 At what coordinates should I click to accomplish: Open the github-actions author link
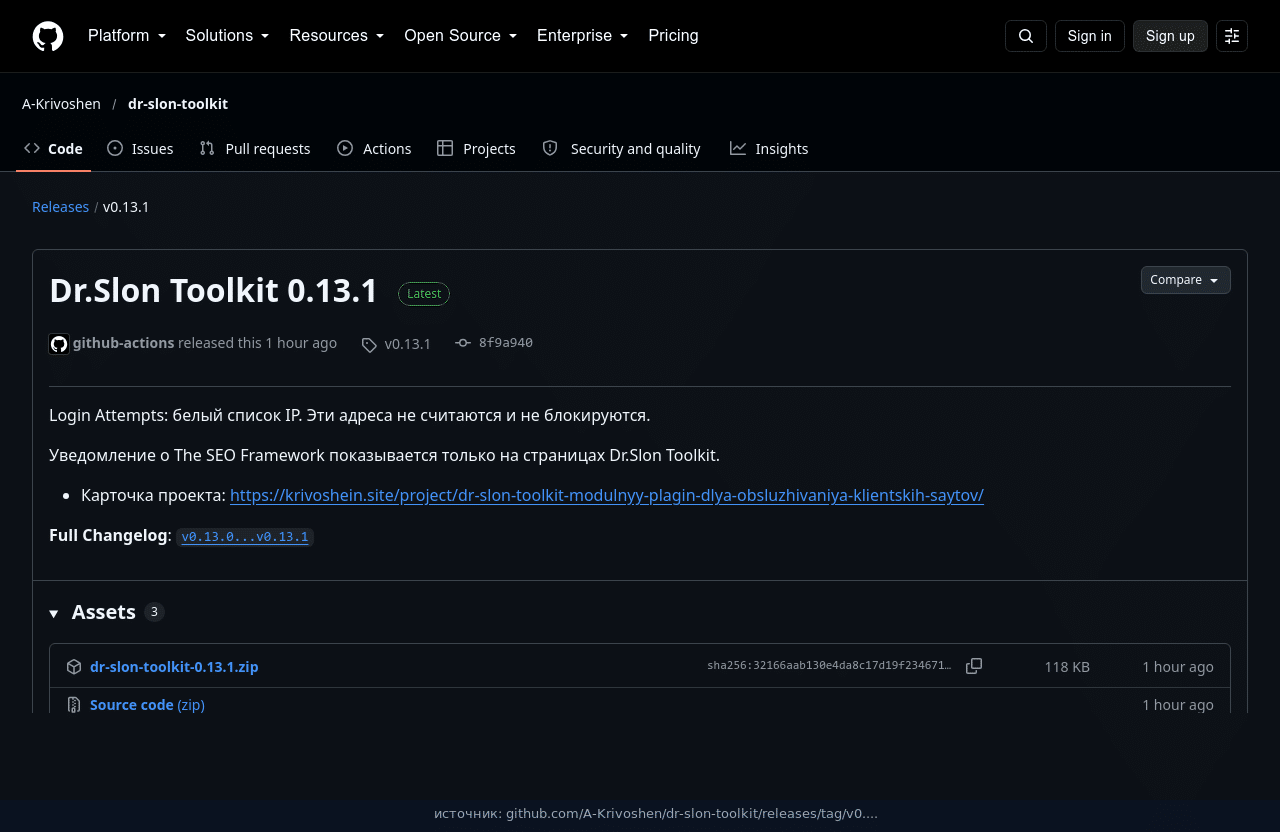tap(123, 343)
